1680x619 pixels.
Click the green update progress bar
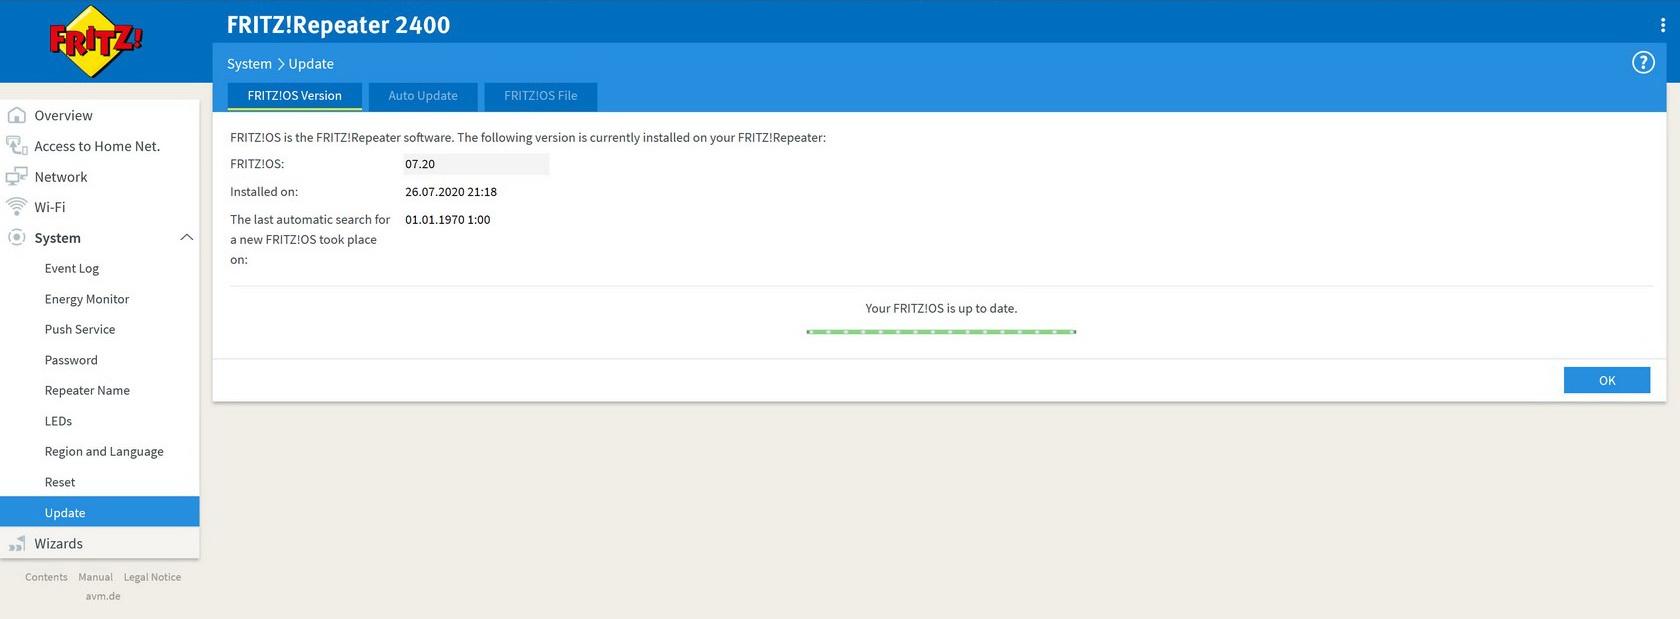(x=941, y=332)
